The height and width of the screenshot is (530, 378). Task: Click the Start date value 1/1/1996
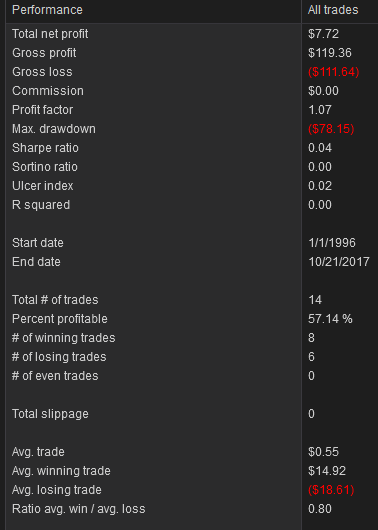click(332, 243)
